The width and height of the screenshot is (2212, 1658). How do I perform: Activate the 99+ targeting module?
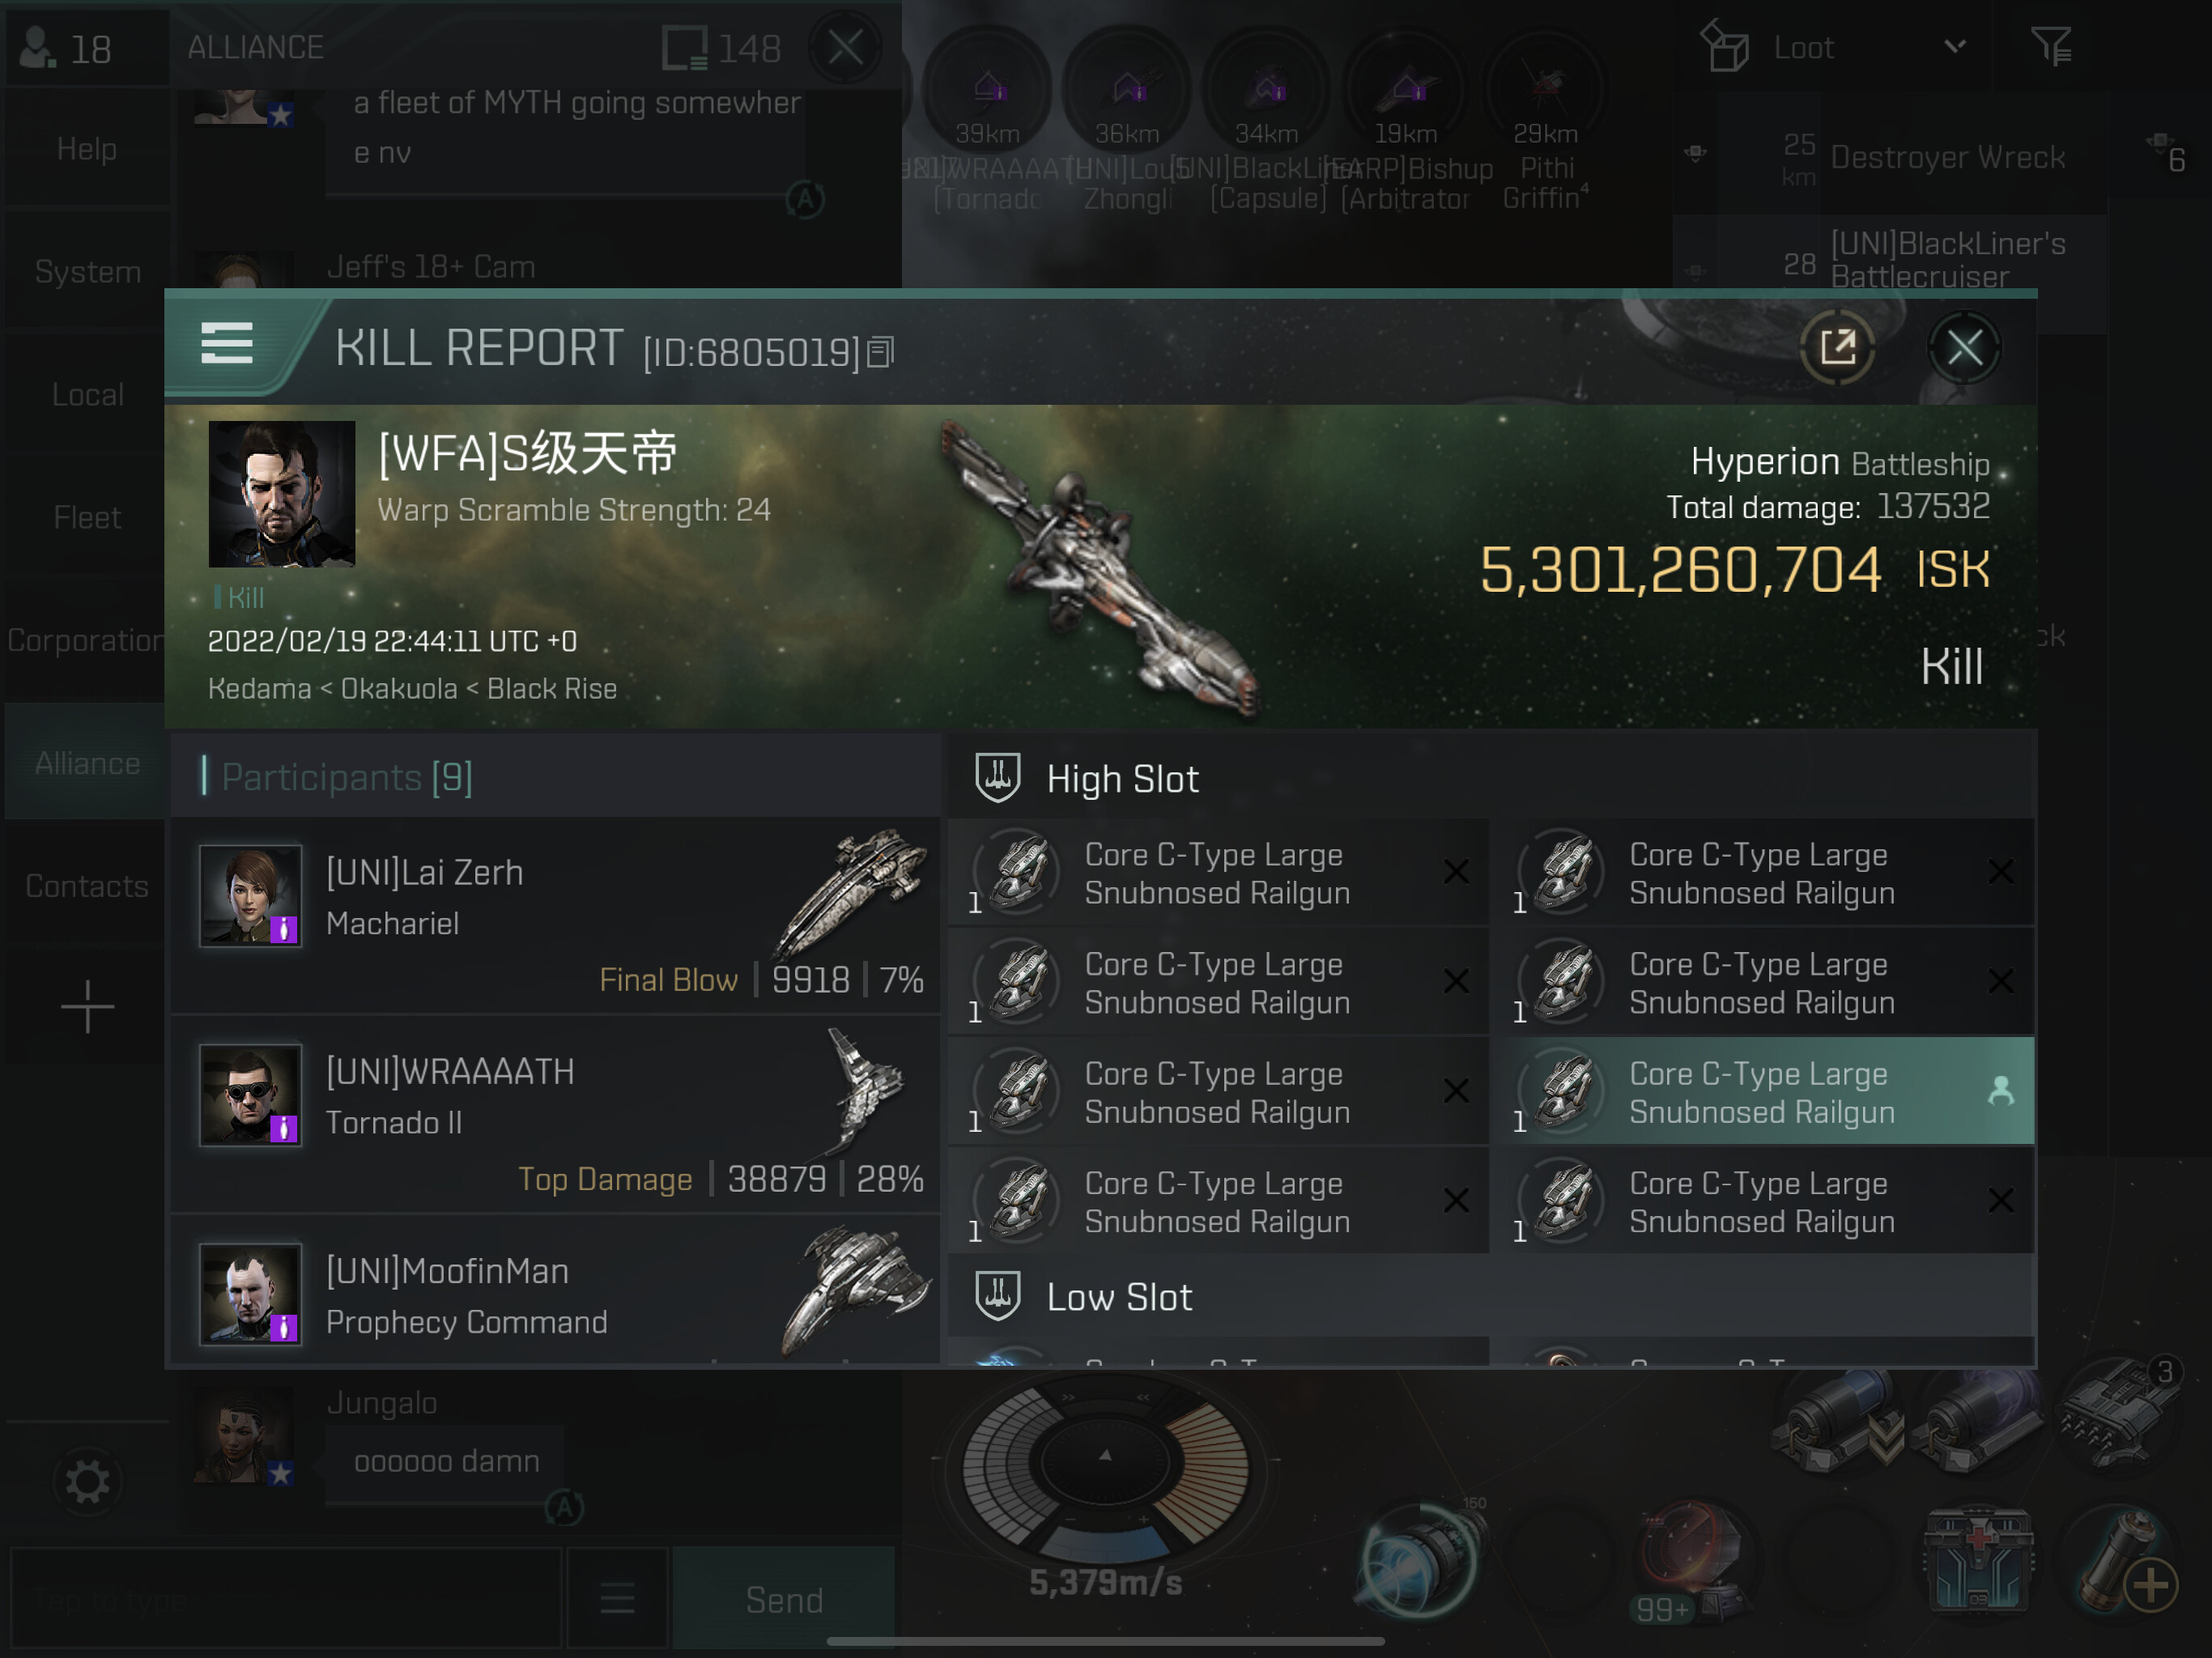1688,1559
